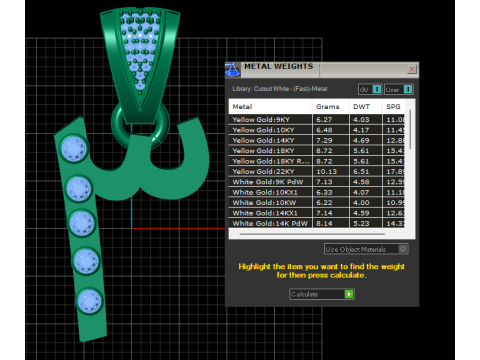The width and height of the screenshot is (480, 360).
Task: Toggle the User library switch
Action: (408, 89)
